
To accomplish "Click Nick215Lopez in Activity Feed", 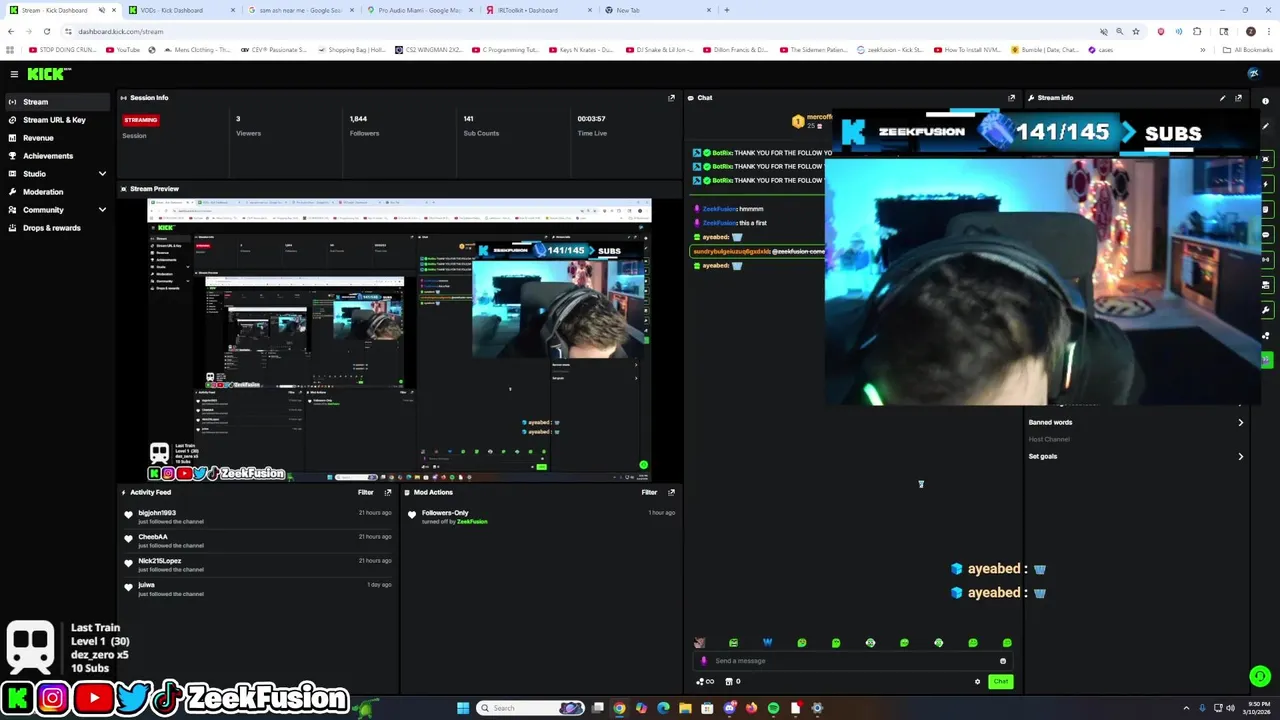I will [160, 561].
